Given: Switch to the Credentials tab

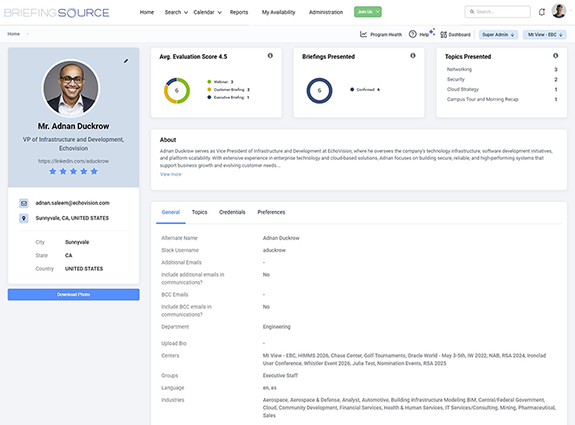Looking at the screenshot, I should 232,212.
